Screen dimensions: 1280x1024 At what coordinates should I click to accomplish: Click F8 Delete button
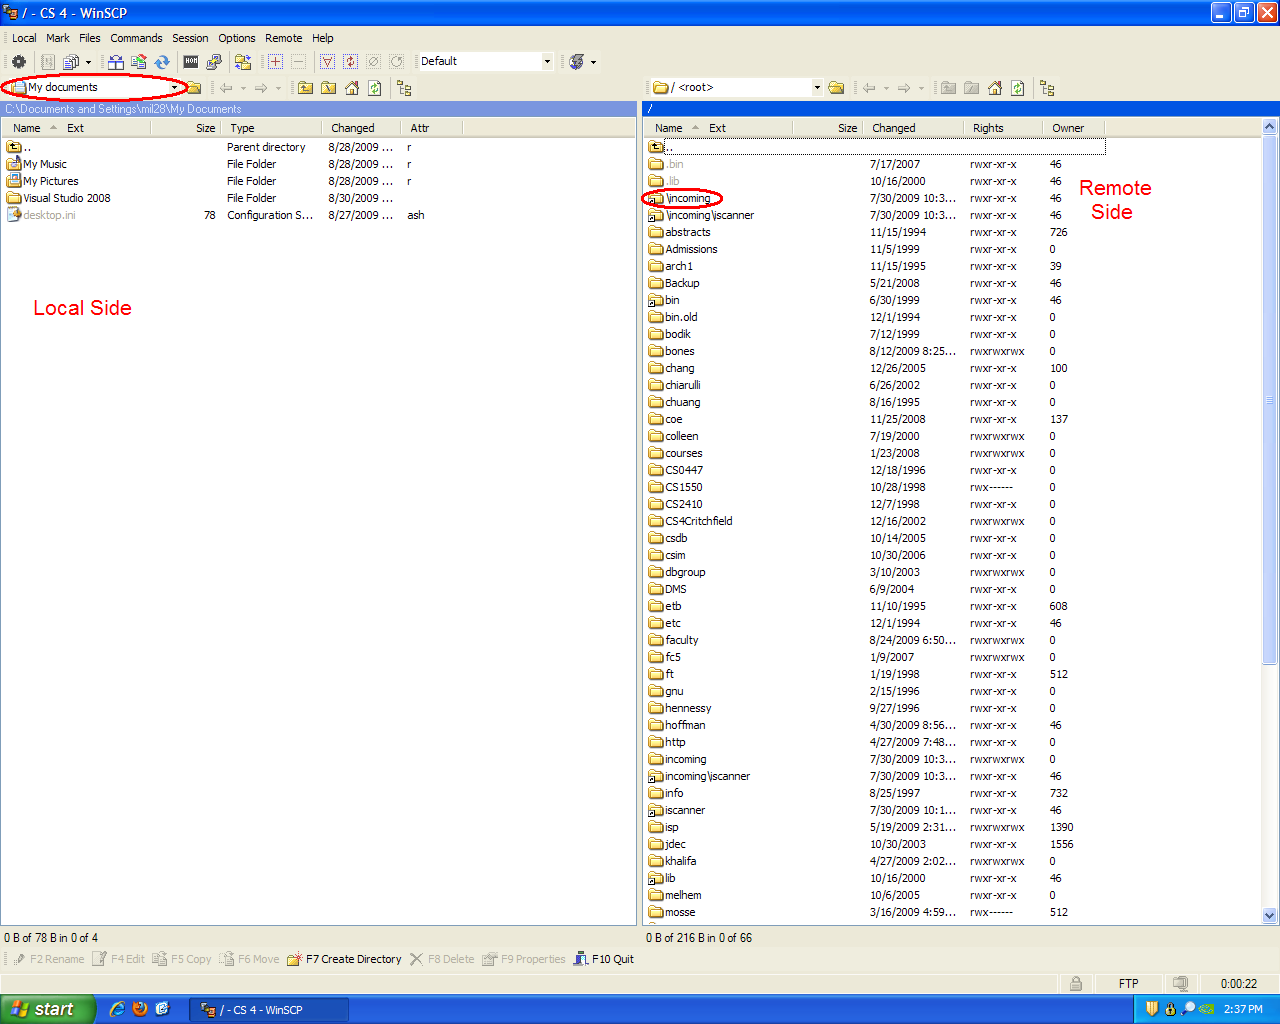[x=442, y=959]
